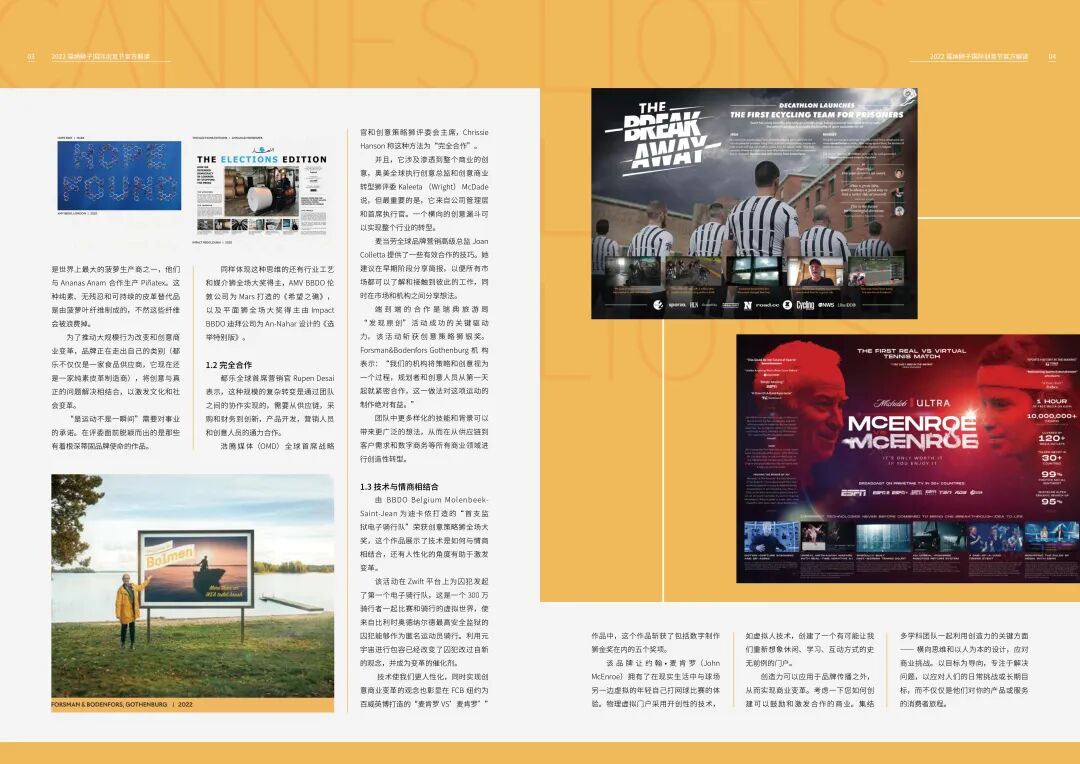Select line beginning "为了推动大规模行为改变"

[x=123, y=338]
